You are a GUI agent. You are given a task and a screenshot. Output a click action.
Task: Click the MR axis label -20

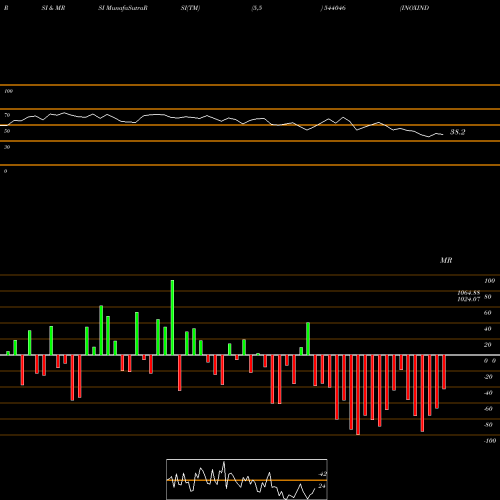pos(488,377)
